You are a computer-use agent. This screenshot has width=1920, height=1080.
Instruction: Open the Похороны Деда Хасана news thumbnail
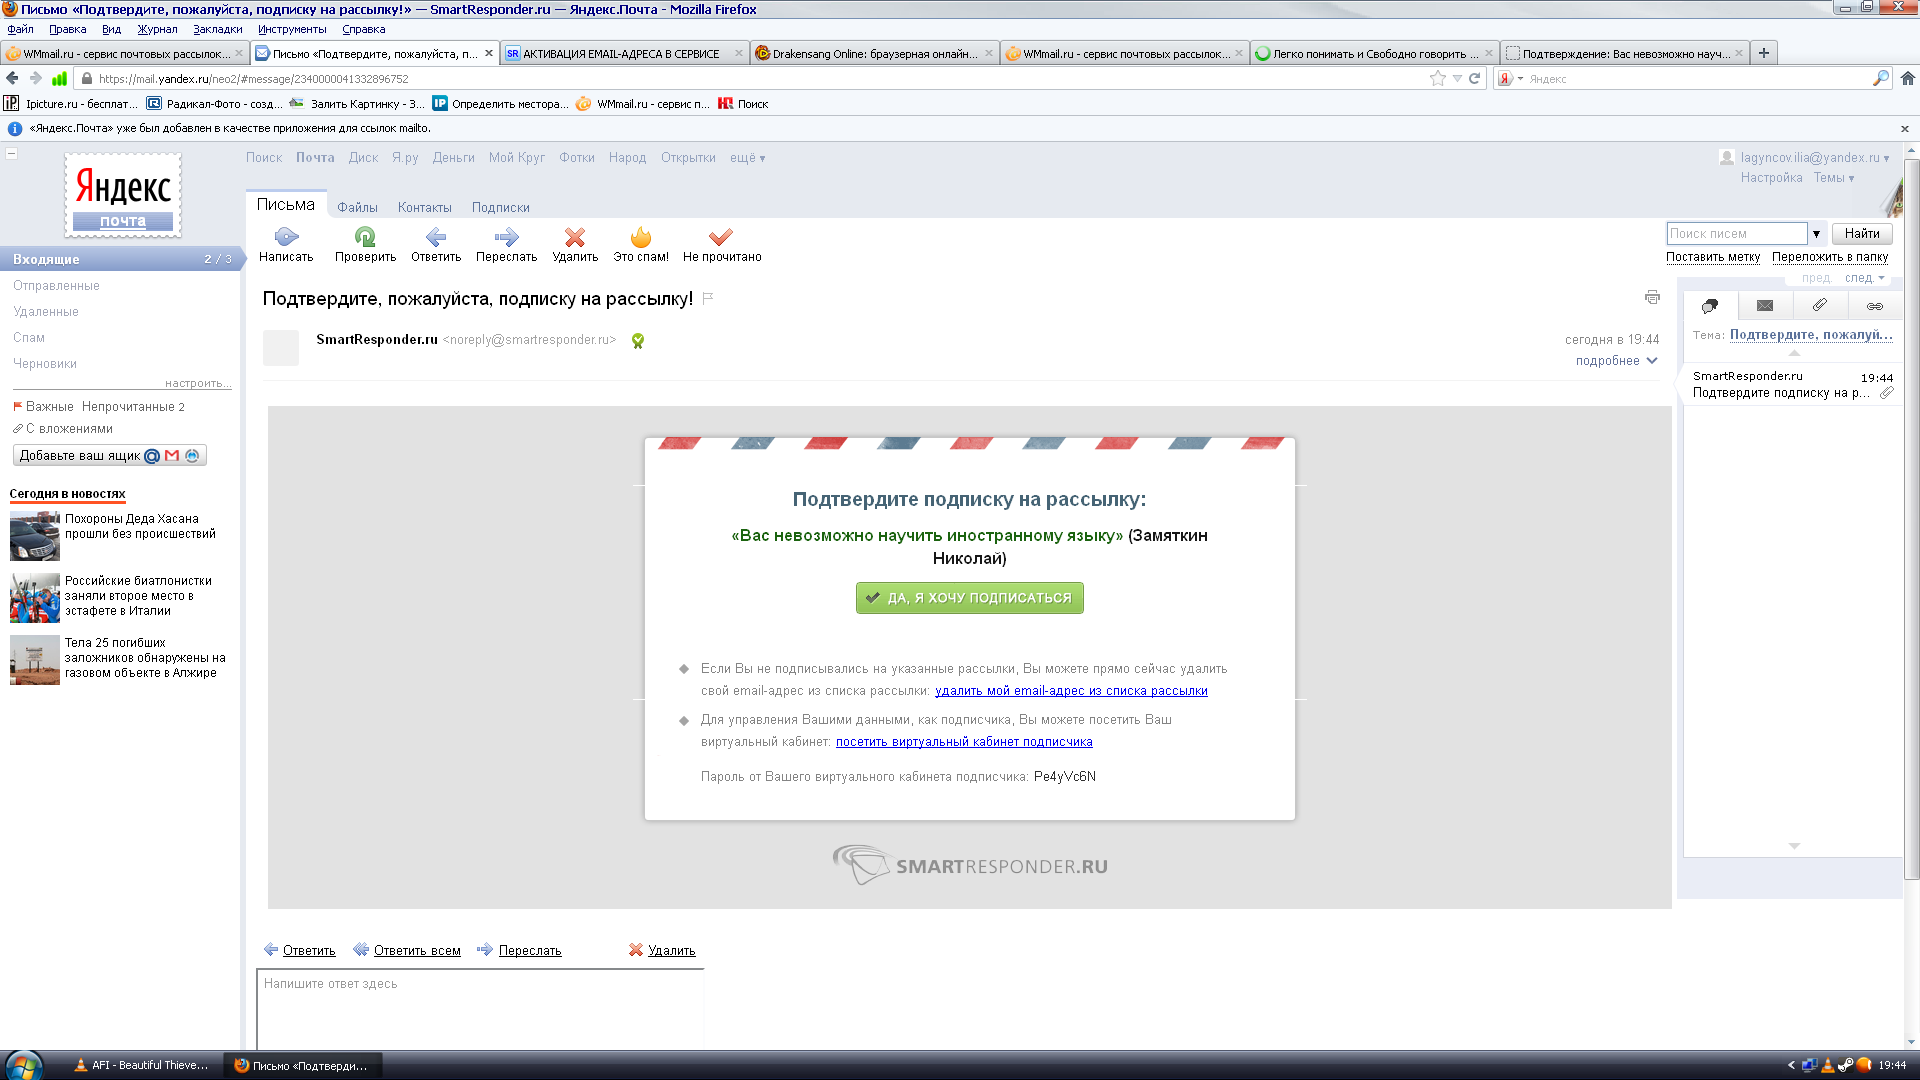click(x=35, y=536)
